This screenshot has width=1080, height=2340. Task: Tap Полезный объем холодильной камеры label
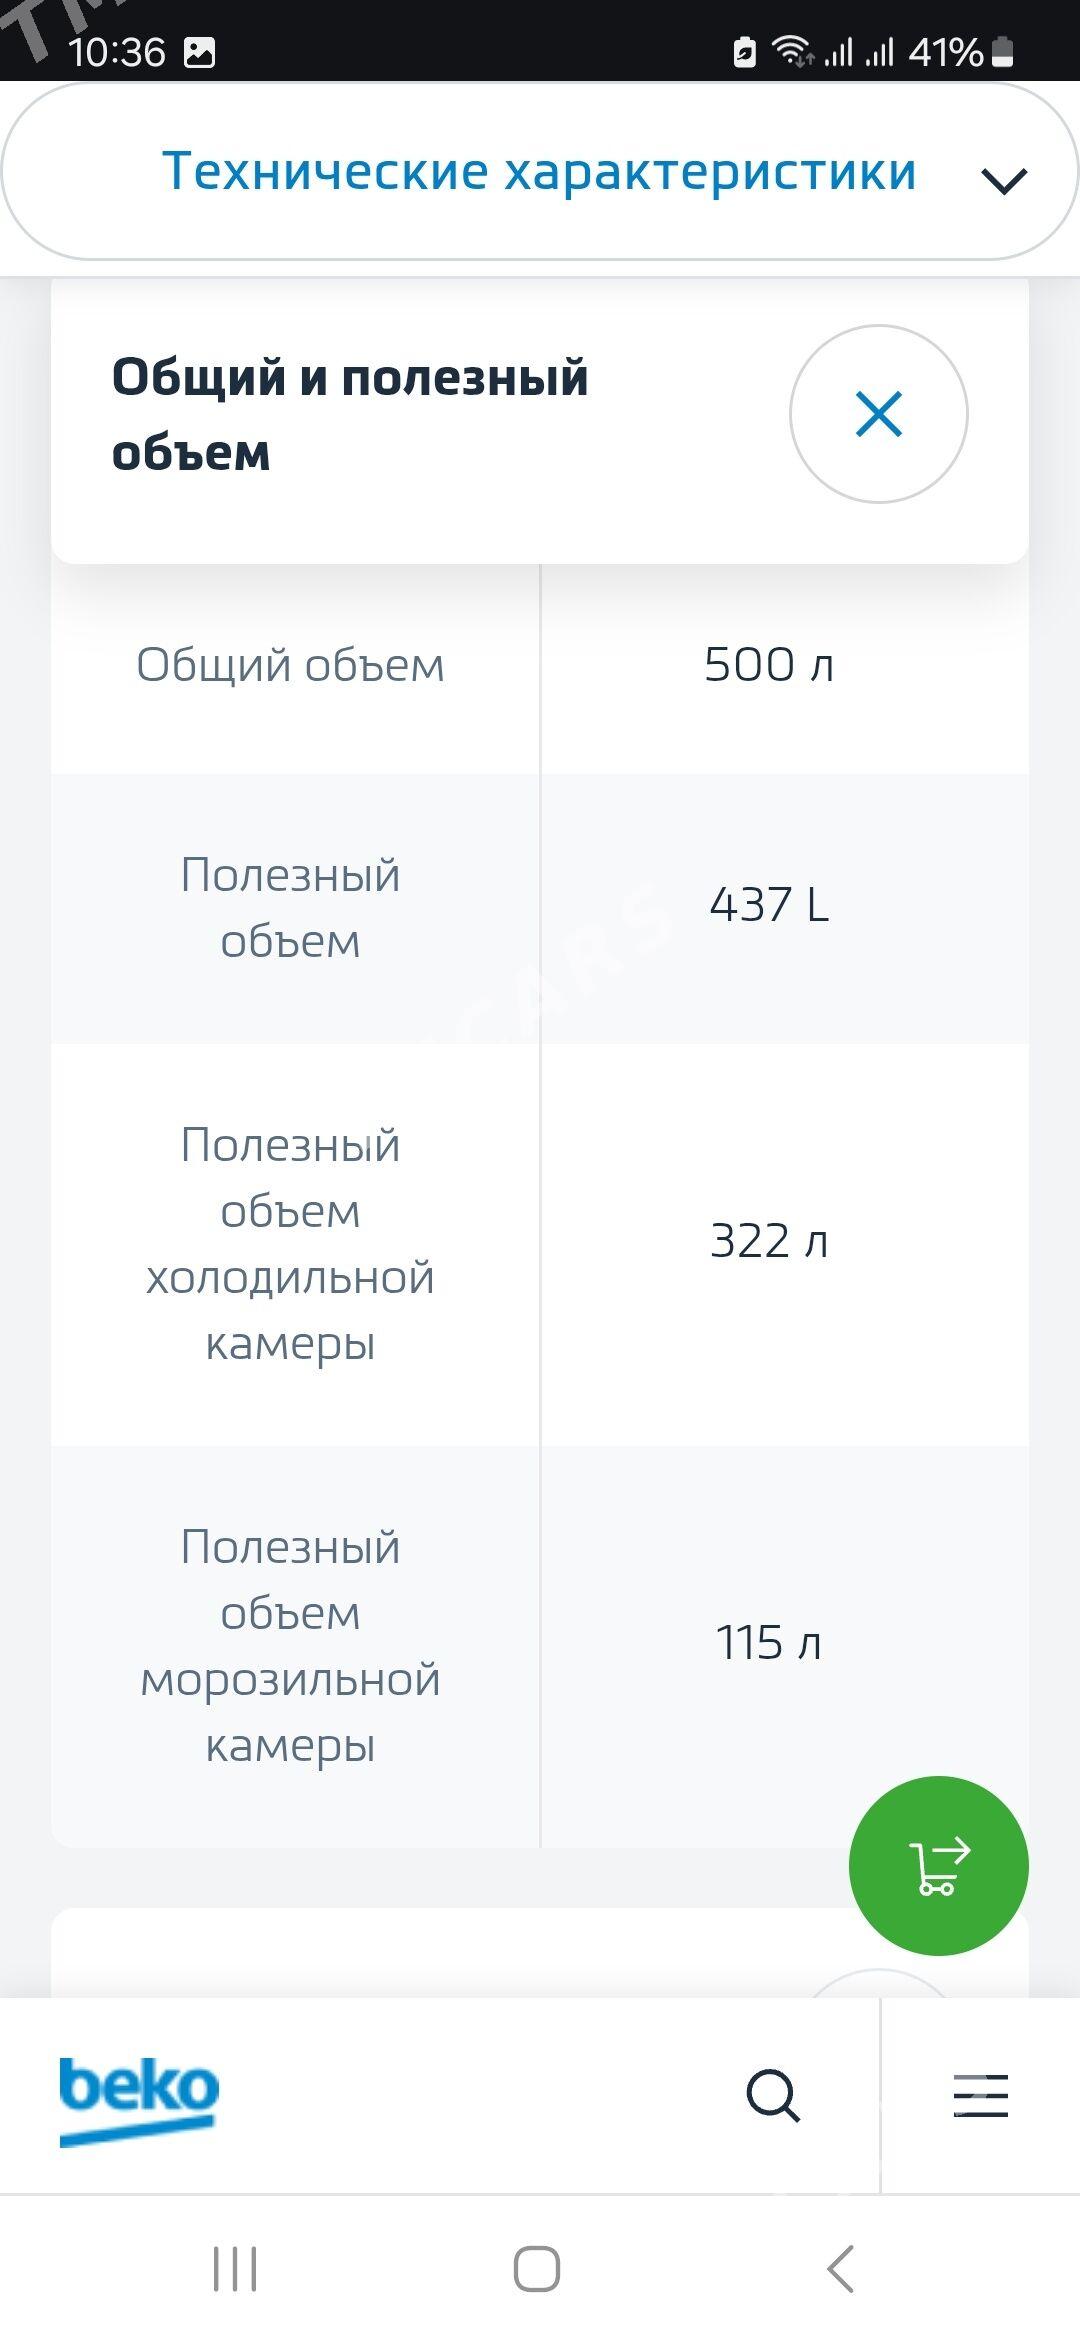coord(290,1243)
